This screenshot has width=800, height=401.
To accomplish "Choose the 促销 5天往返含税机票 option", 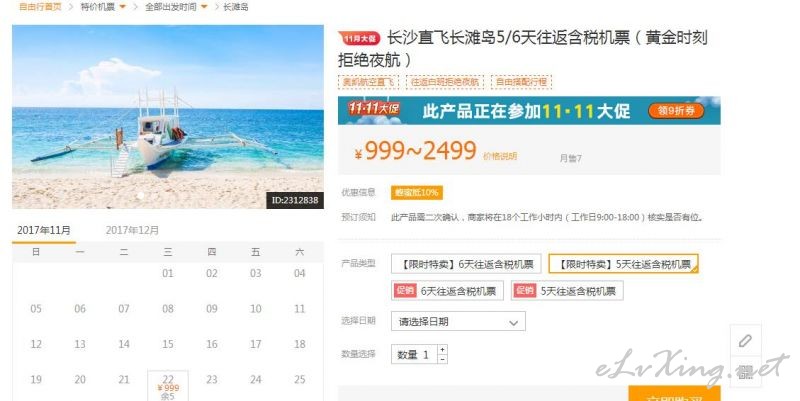I will [567, 291].
